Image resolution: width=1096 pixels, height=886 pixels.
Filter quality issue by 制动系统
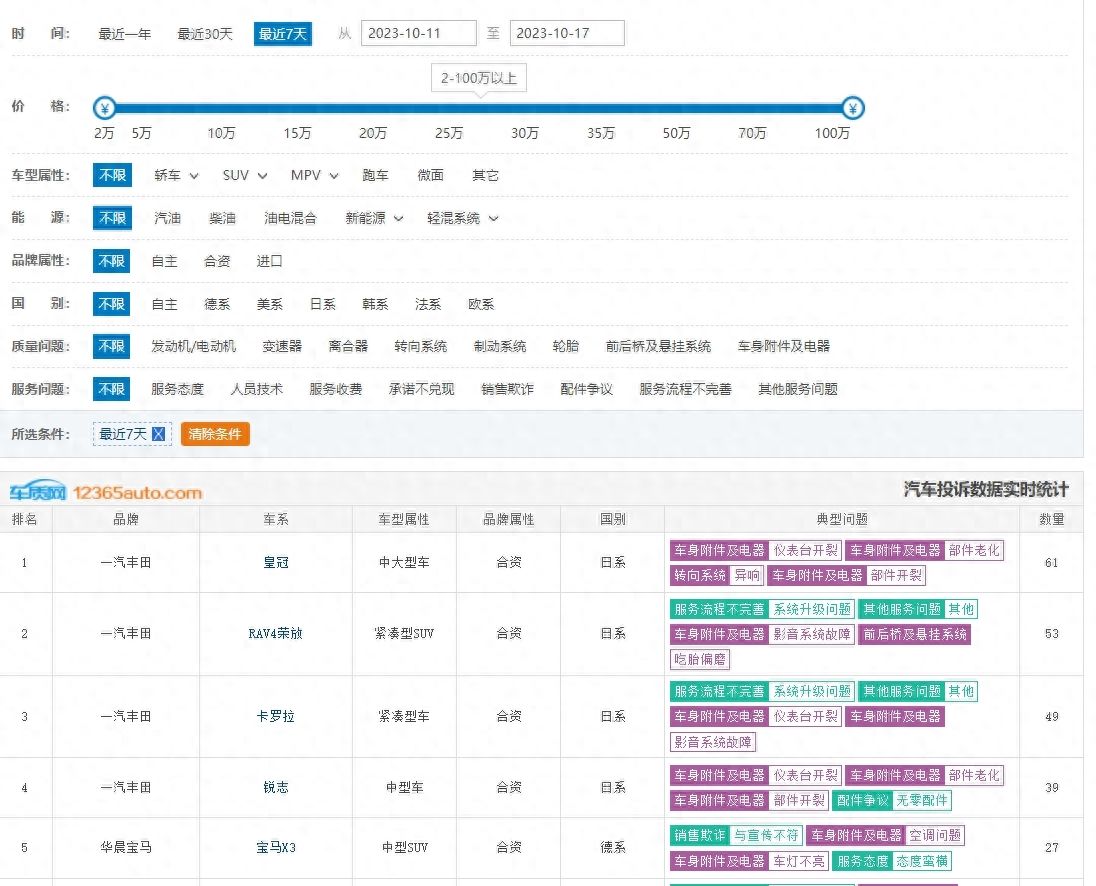point(500,346)
